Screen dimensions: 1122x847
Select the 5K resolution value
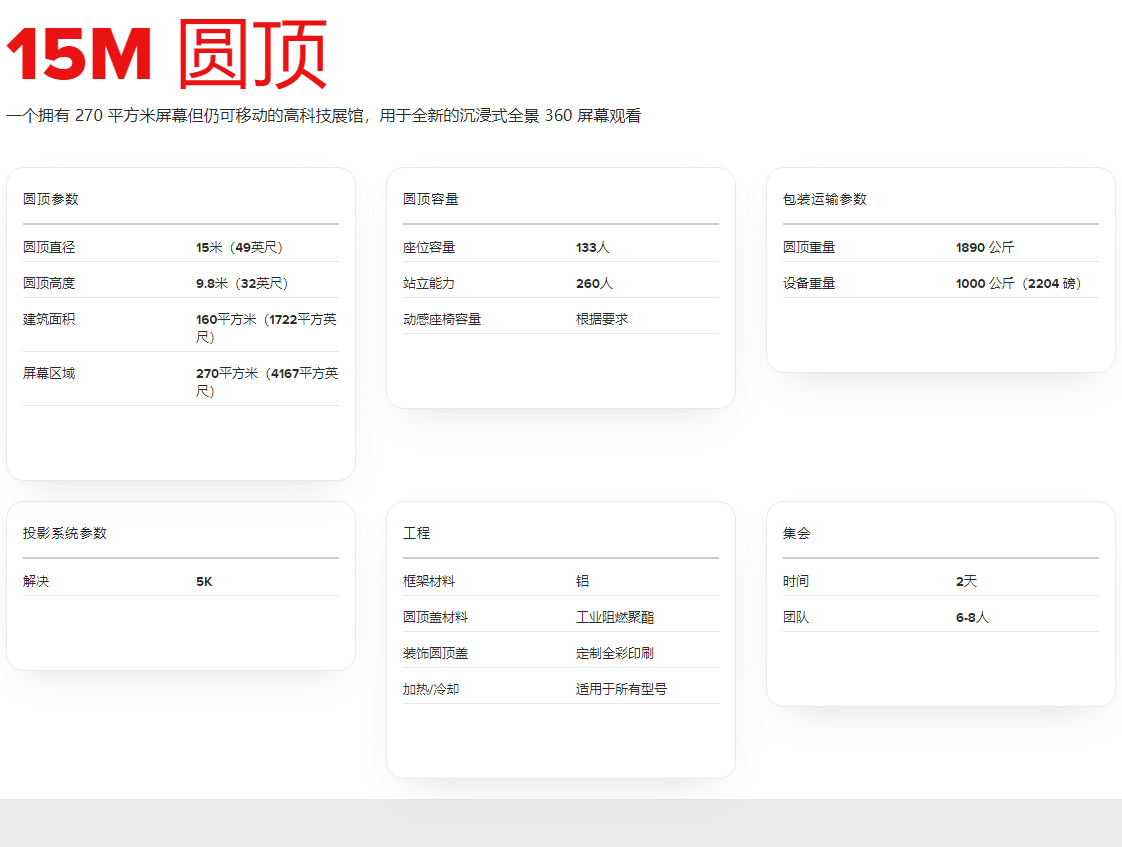[x=204, y=581]
